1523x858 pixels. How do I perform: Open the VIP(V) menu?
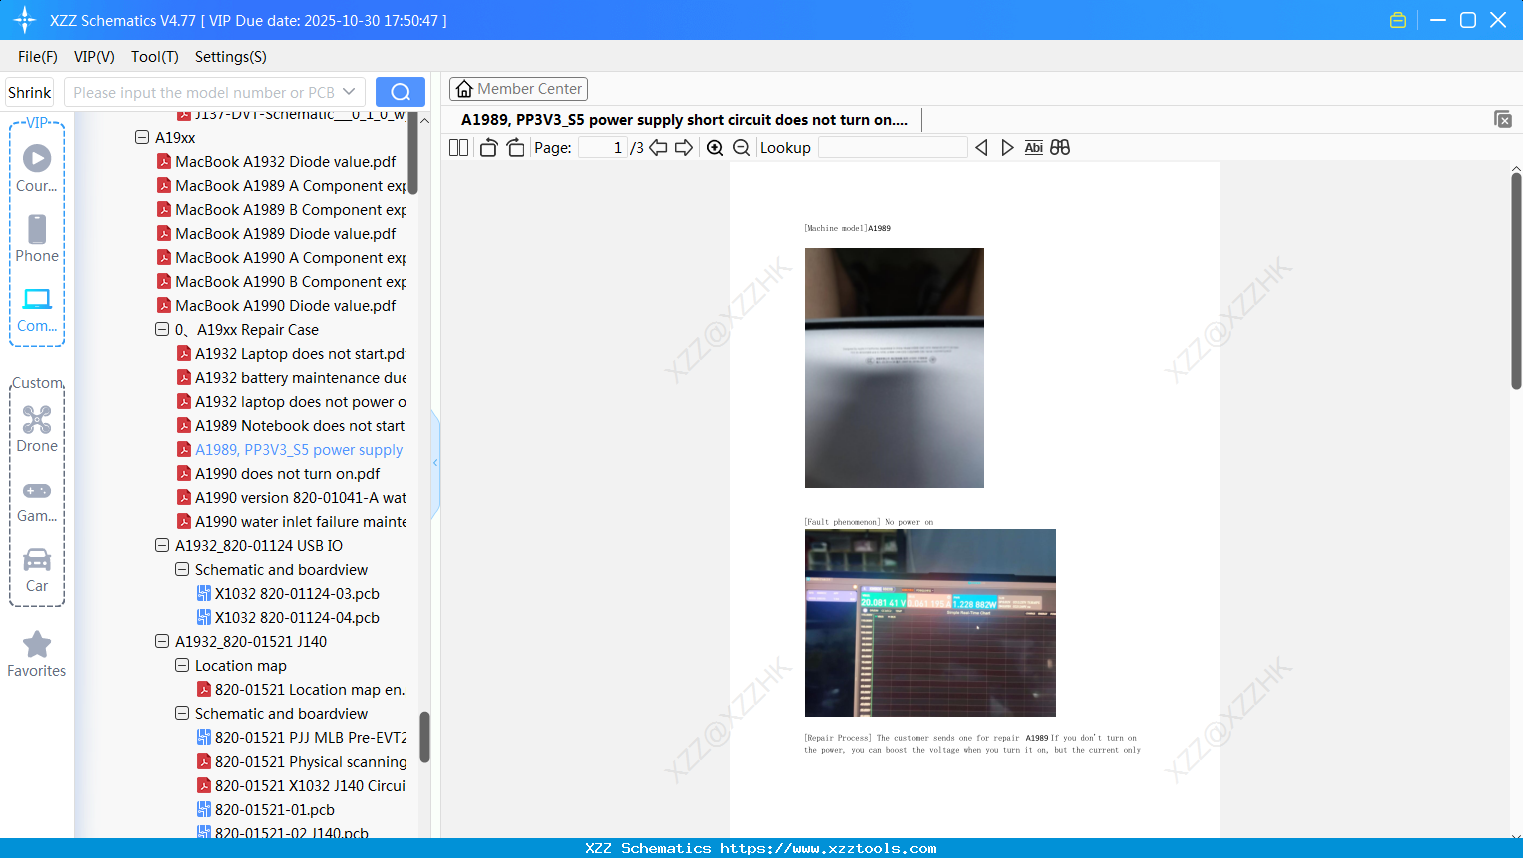click(x=94, y=57)
